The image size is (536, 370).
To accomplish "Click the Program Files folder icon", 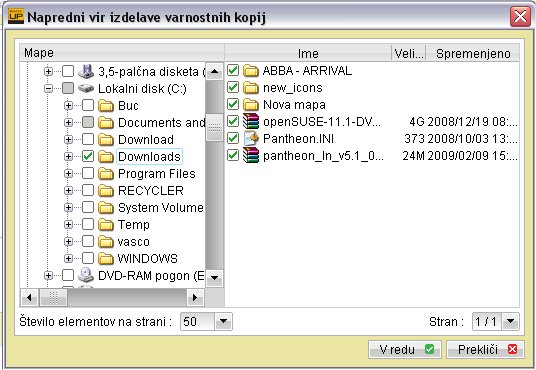I will [106, 173].
